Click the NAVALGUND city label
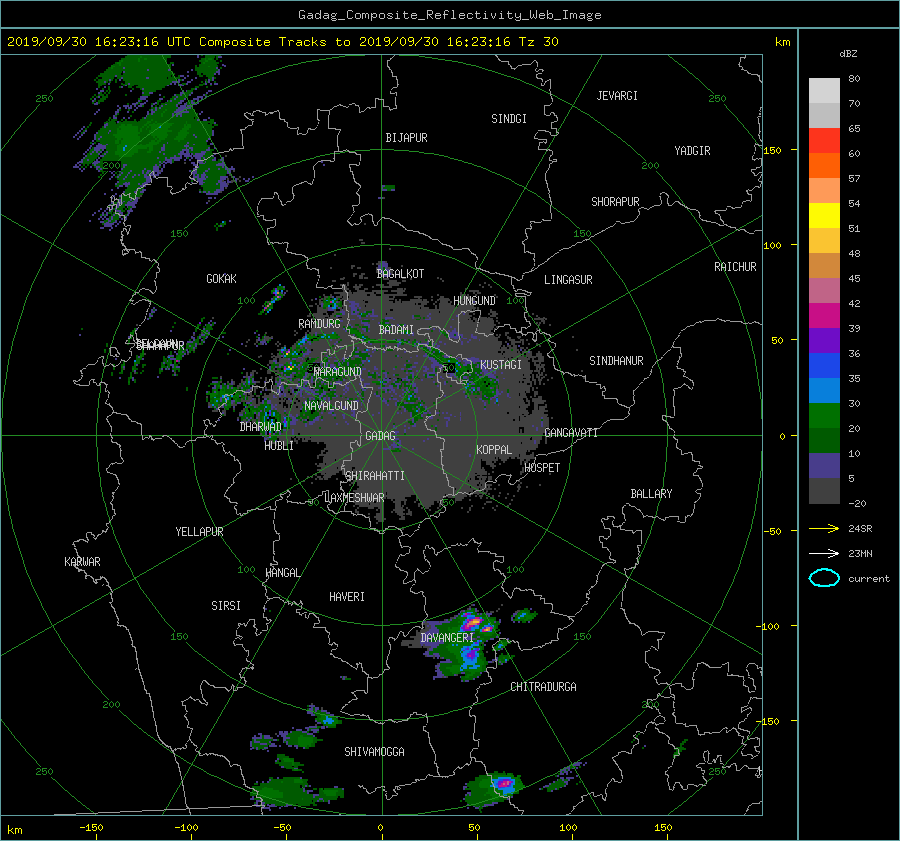The width and height of the screenshot is (900, 841). 331,406
